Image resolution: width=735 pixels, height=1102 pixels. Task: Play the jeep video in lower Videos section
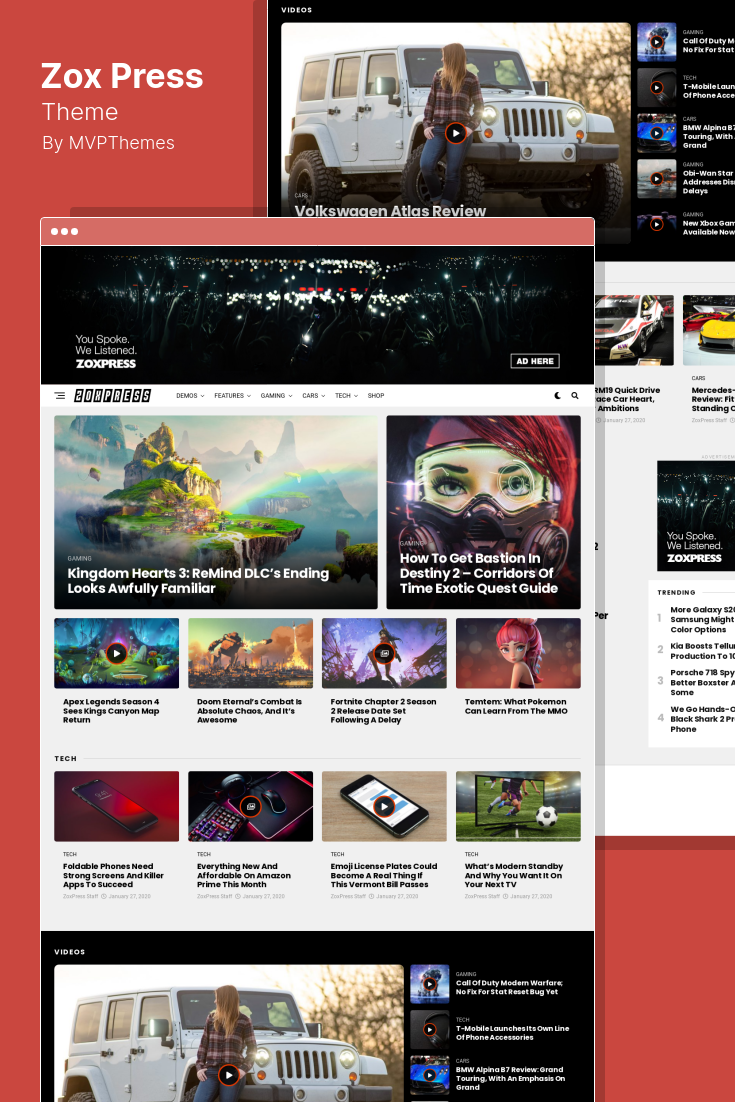[228, 1075]
